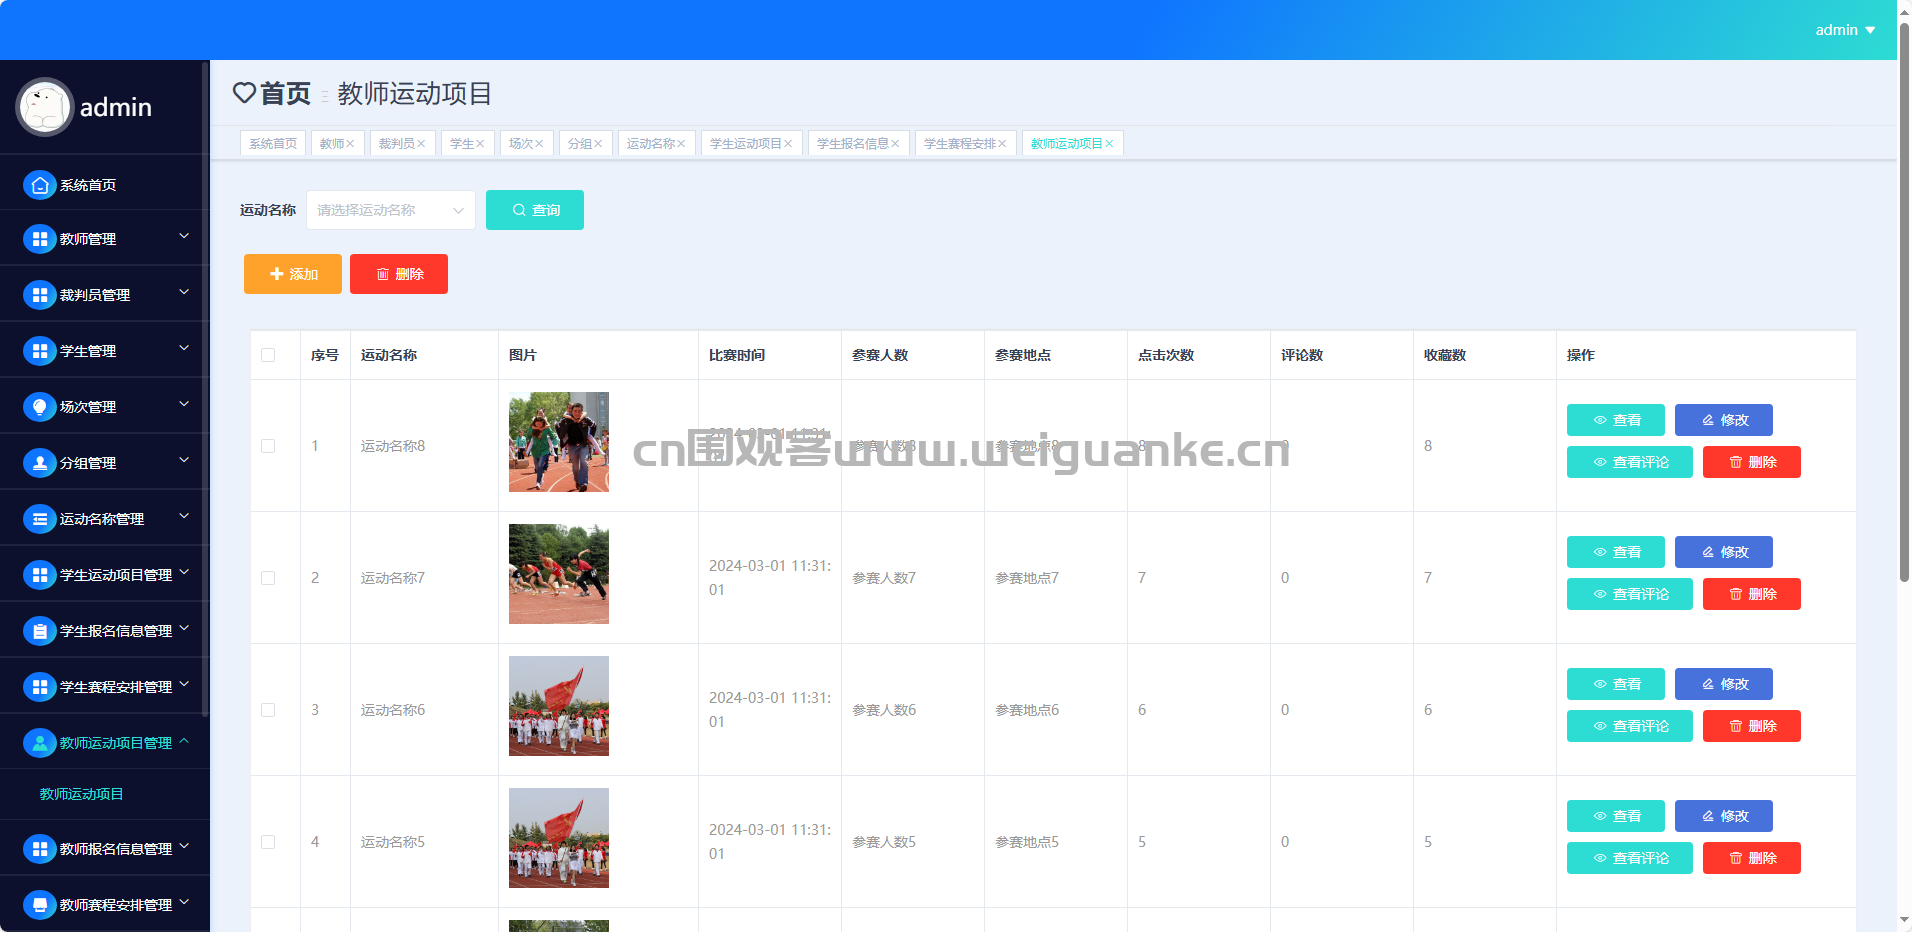Click the 系统首页 home icon in sidebar

[40, 185]
